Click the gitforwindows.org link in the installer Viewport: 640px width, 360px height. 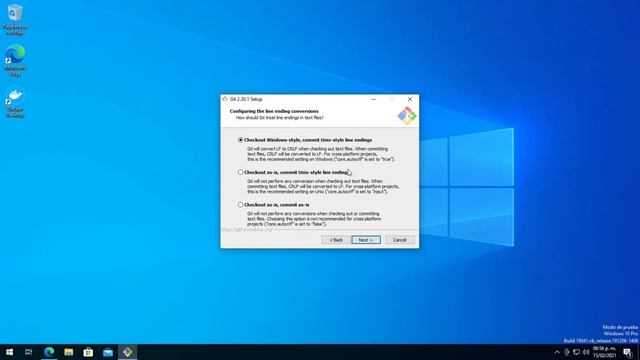point(247,230)
